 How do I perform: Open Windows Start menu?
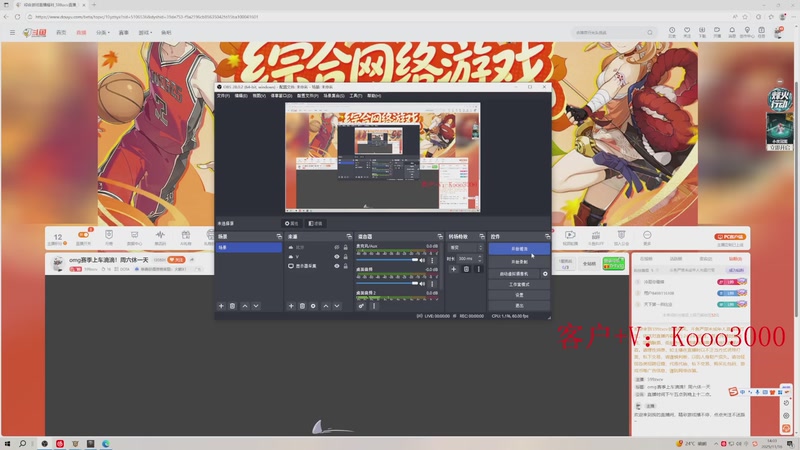pos(7,444)
